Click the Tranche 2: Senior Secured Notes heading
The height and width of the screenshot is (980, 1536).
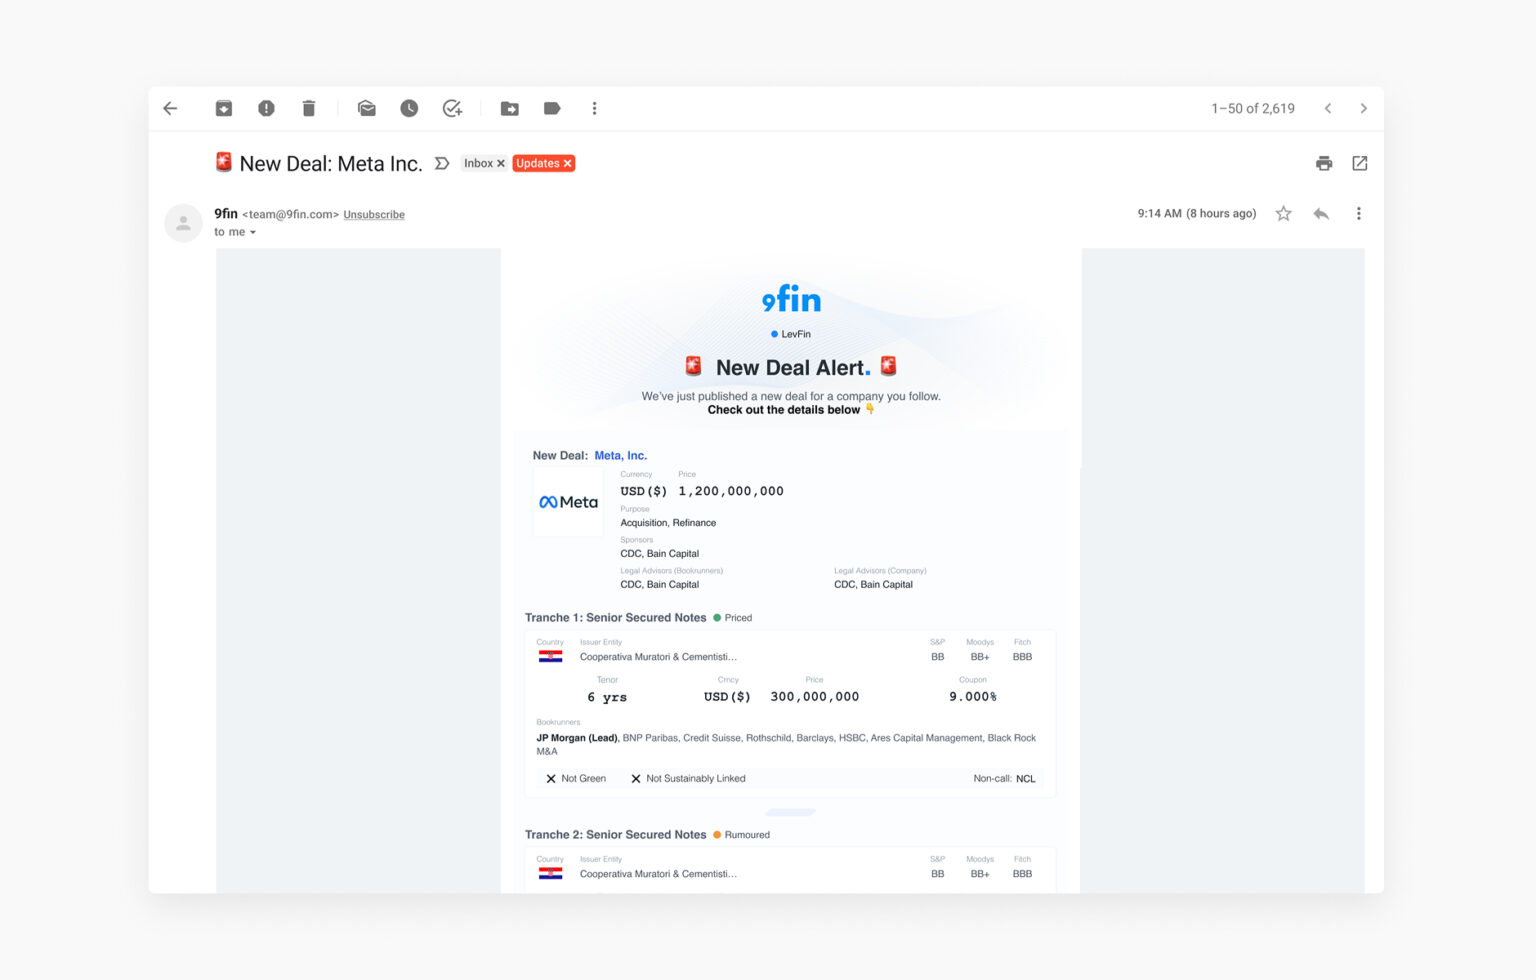point(616,835)
